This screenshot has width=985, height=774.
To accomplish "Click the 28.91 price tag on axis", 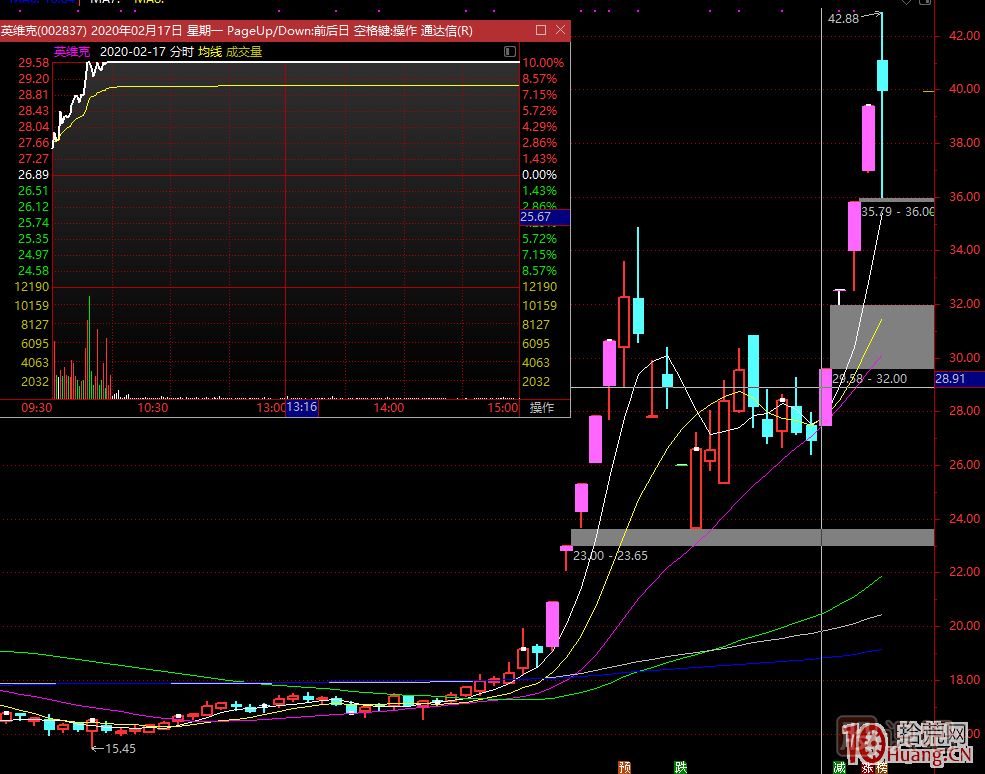I will point(948,379).
